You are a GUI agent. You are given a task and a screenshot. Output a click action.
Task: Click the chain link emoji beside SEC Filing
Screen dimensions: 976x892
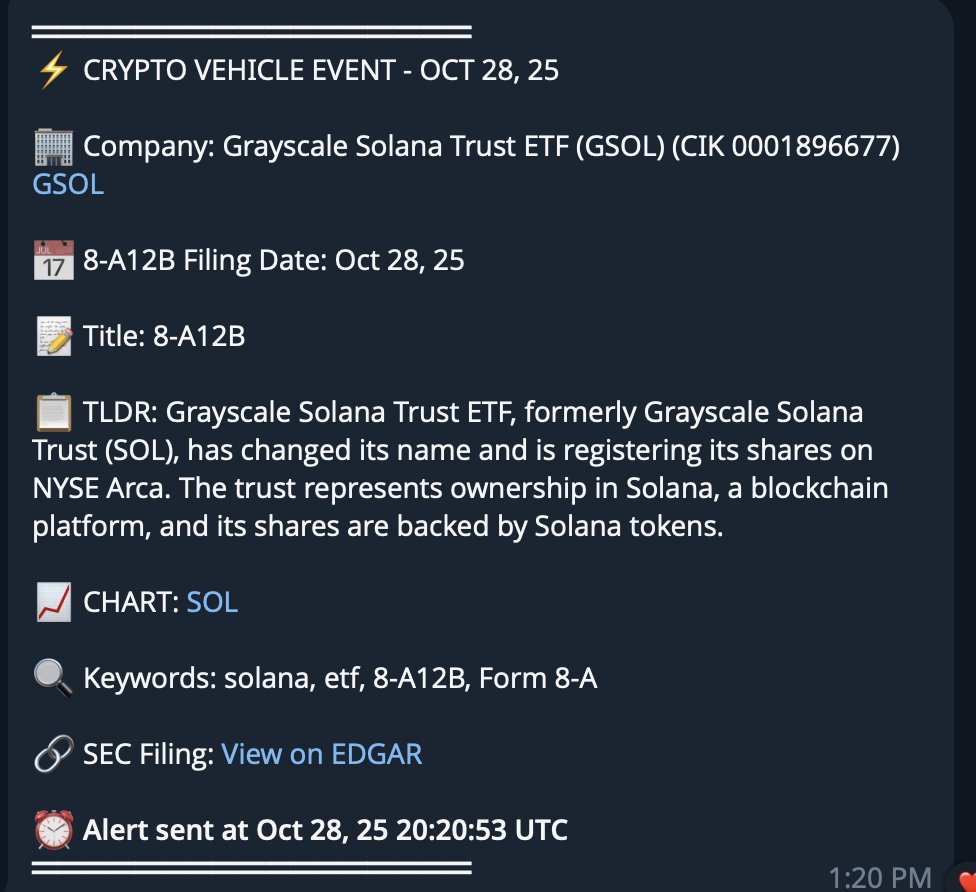[52, 754]
